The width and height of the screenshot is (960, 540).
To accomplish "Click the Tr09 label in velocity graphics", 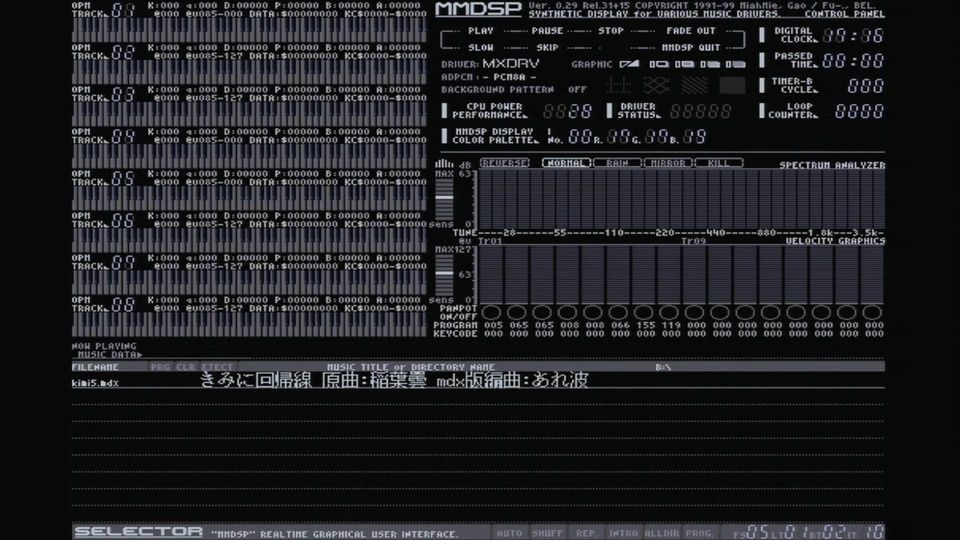I will (x=694, y=241).
